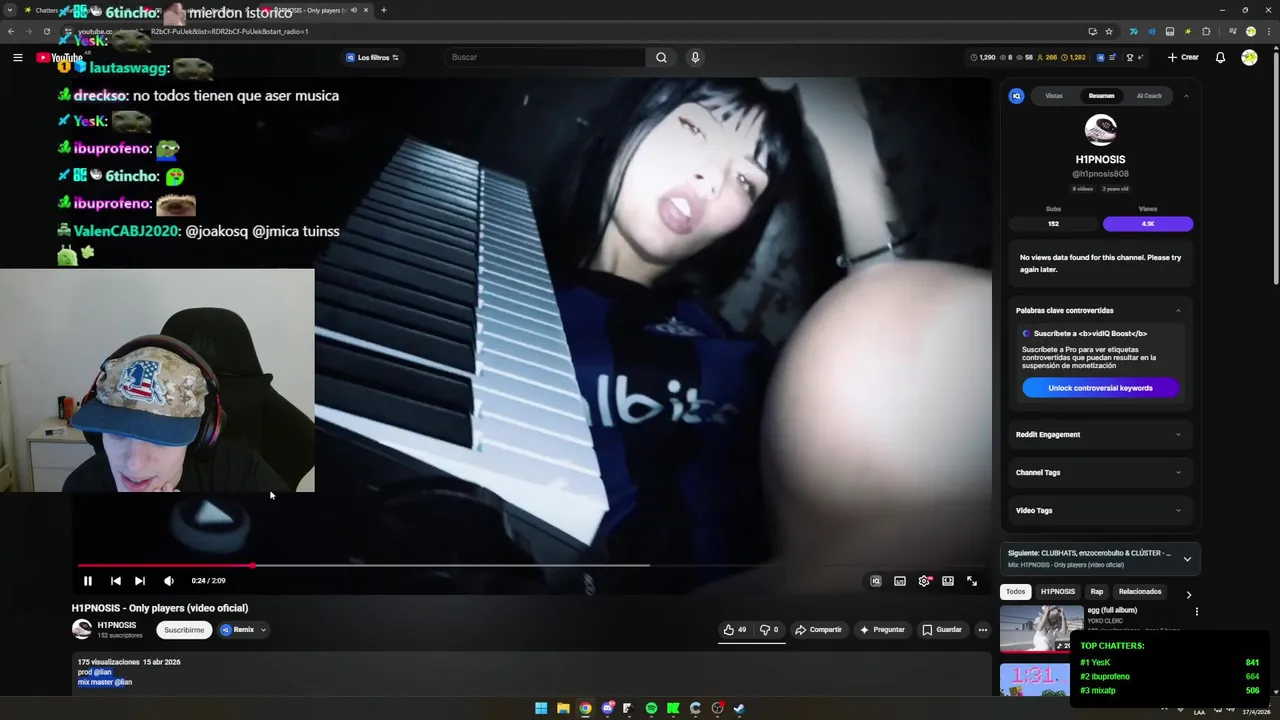Like the video with thumbs up
Screen dimensions: 1280x720
click(734, 630)
